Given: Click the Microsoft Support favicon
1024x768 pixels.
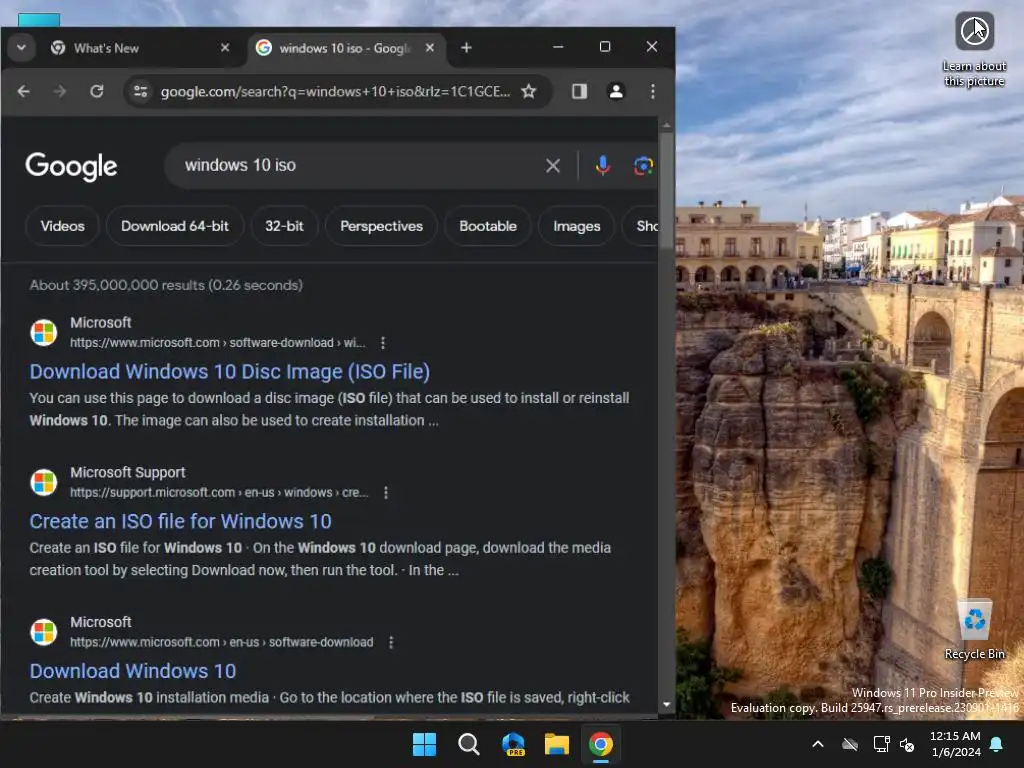Looking at the screenshot, I should coord(44,482).
